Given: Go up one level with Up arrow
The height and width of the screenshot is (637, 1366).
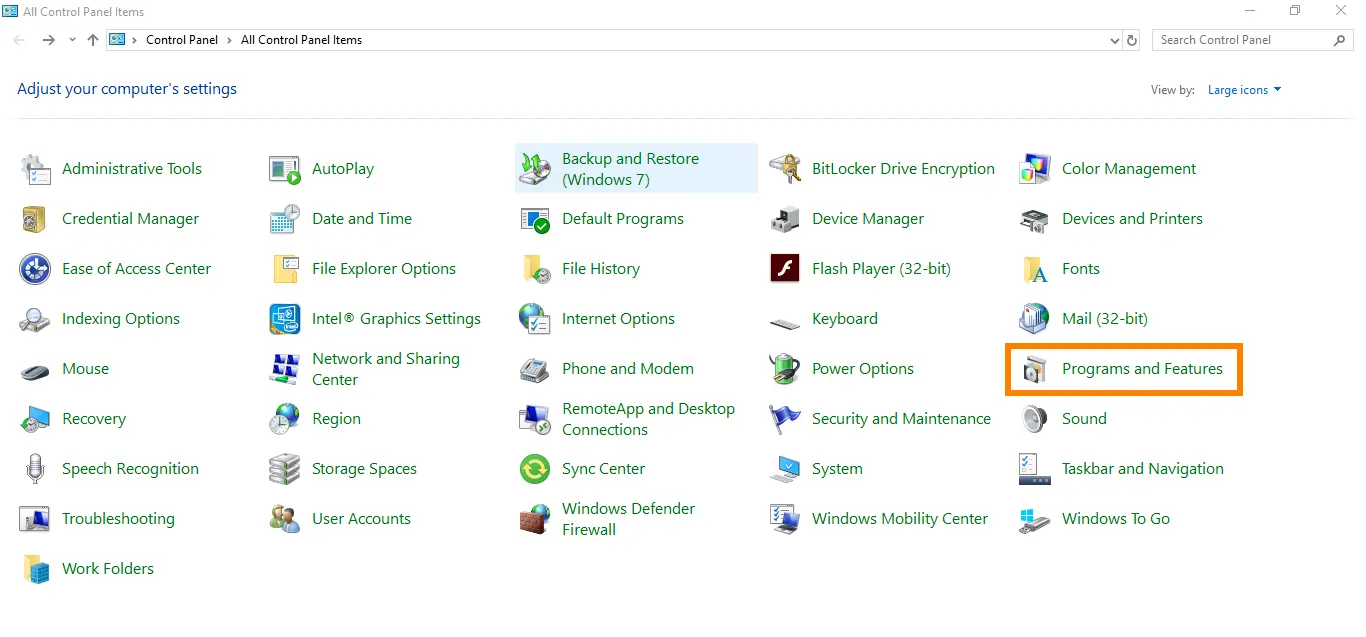Looking at the screenshot, I should (93, 40).
